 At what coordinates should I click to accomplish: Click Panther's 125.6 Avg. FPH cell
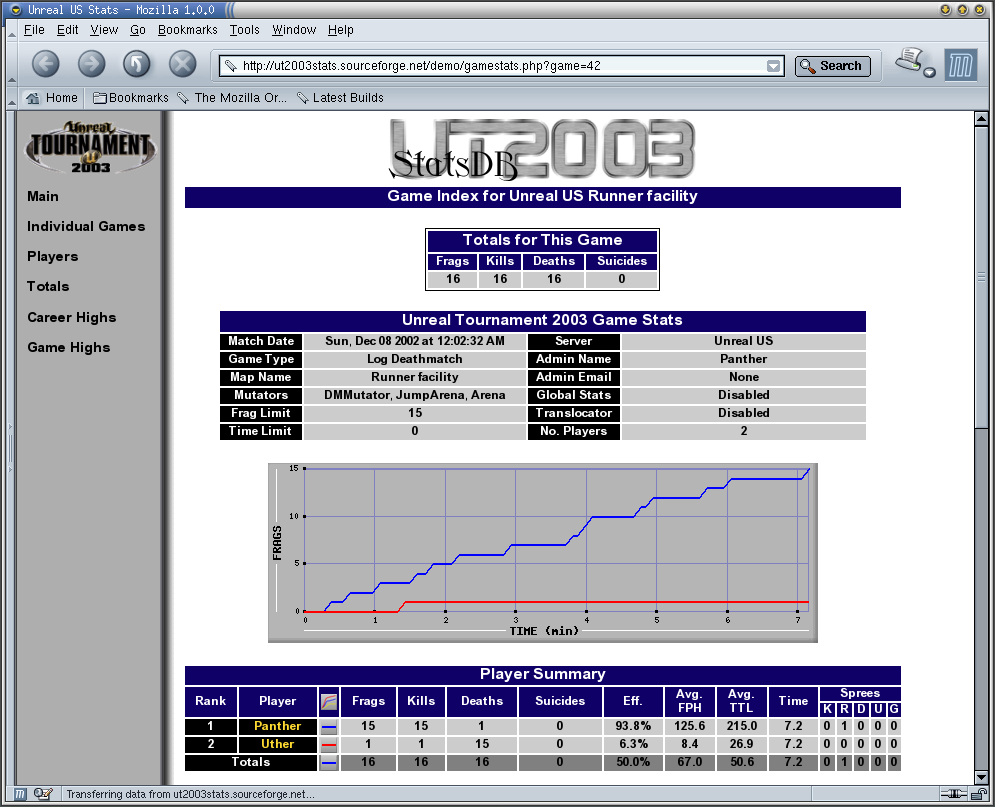pos(690,726)
